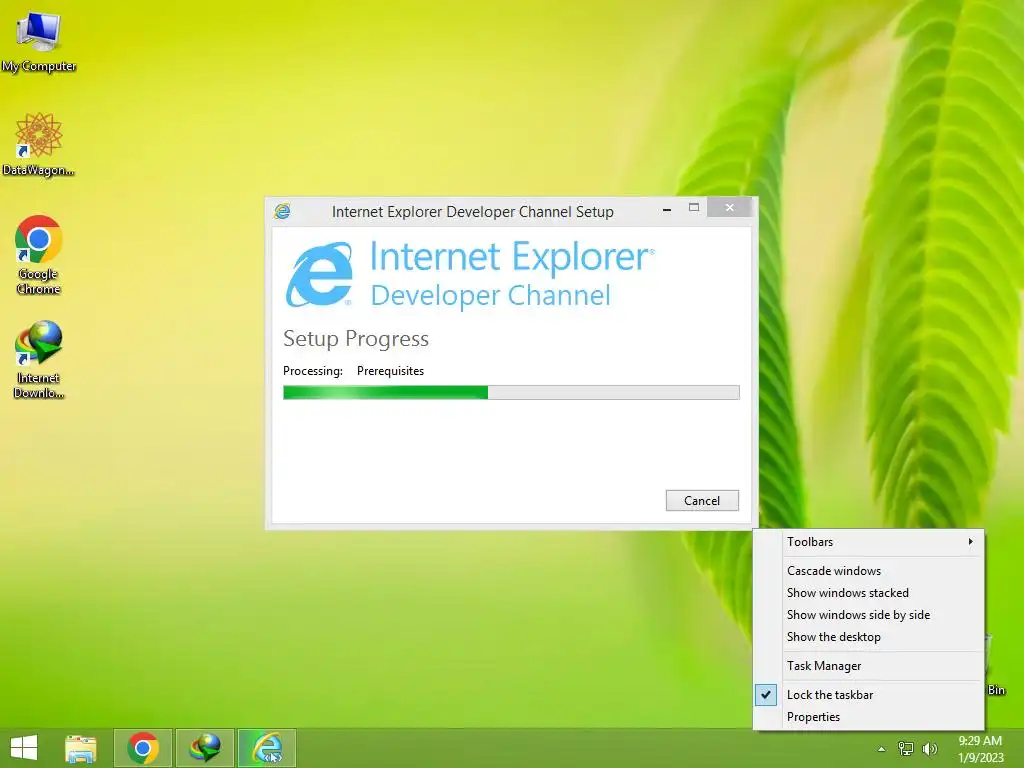Close the Internet Explorer setup window

click(x=729, y=208)
